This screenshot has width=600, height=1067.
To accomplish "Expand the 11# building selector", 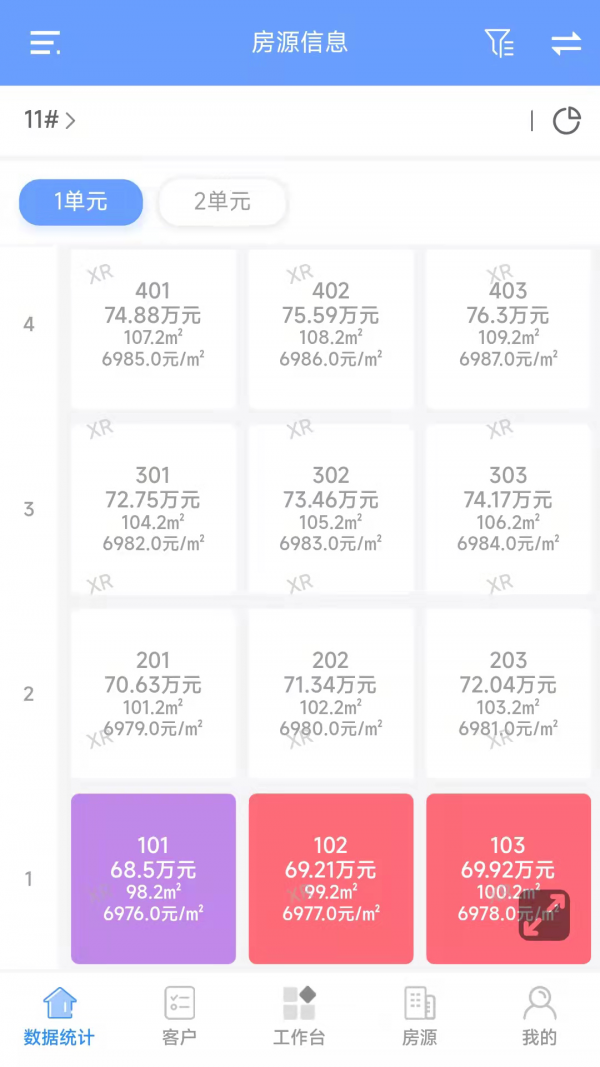I will pos(50,121).
